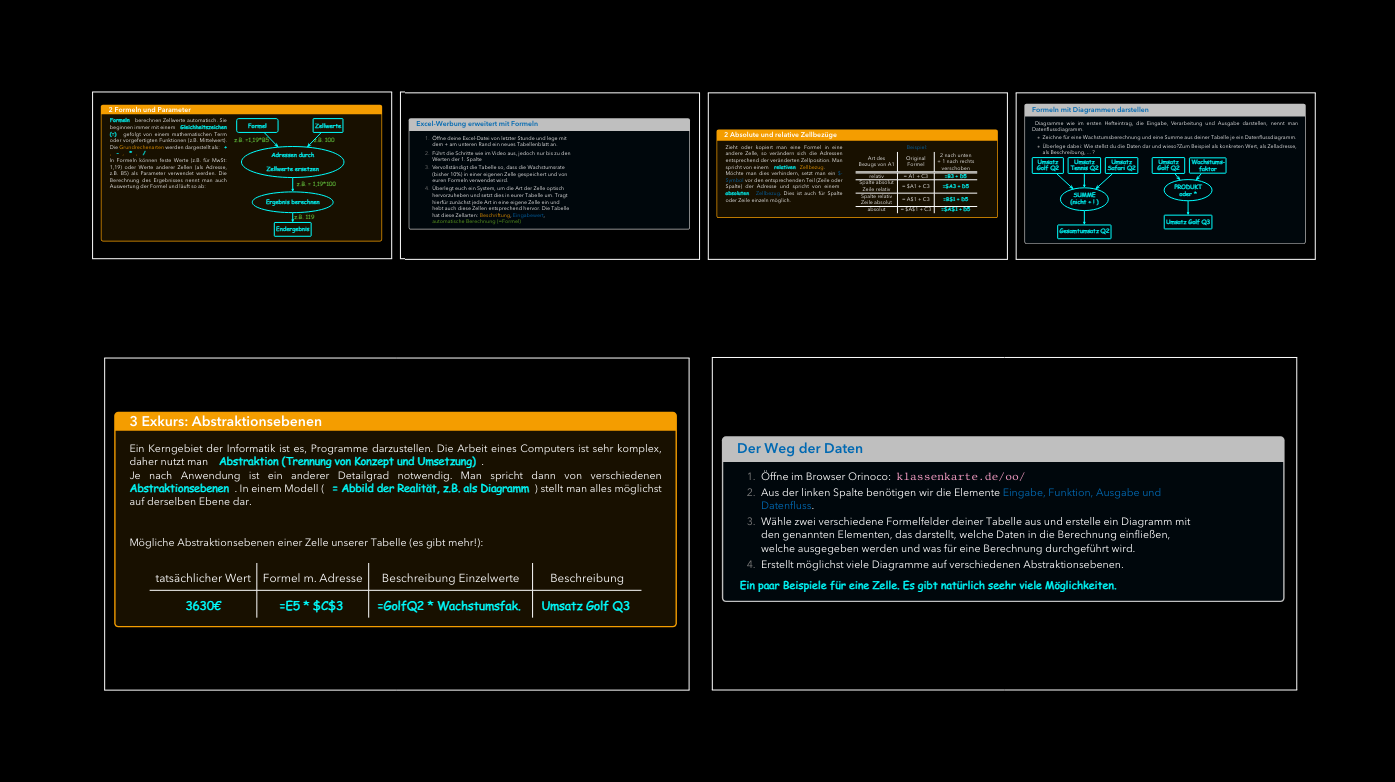1395x782 pixels.
Task: Click the 'Umsatz Safari Q2' box
Action: [1122, 165]
